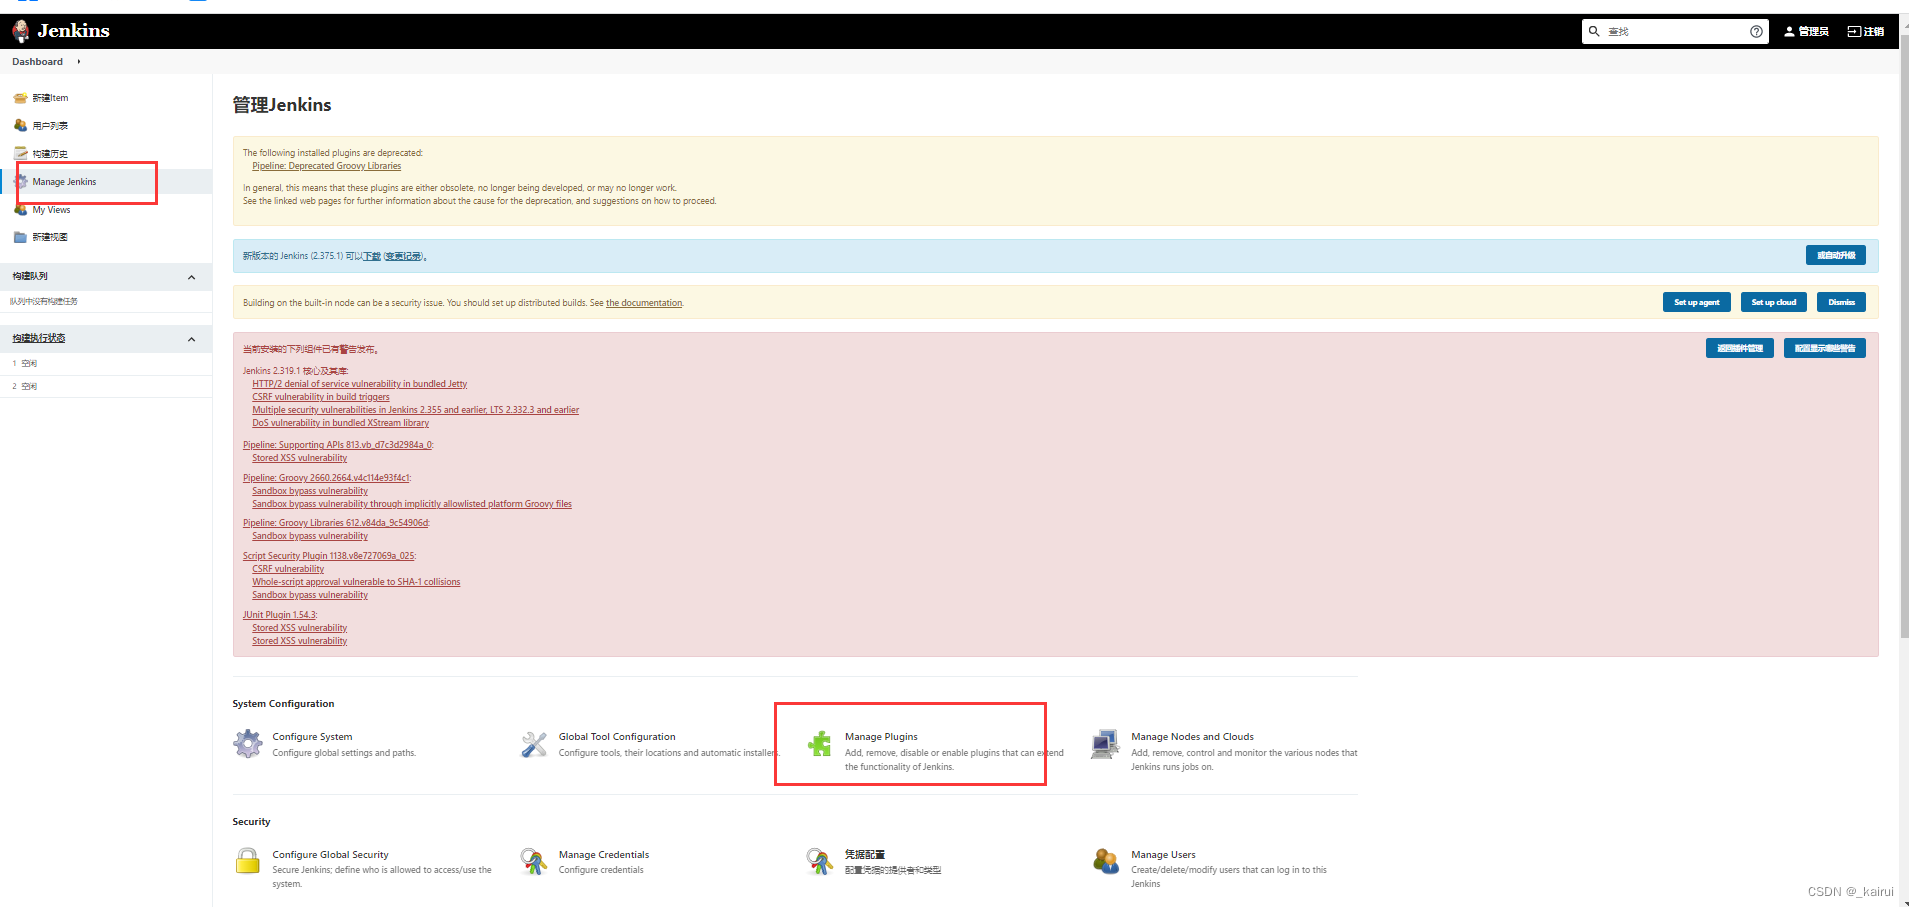
Task: Click the Manage Jenkins gear icon in sidebar
Action: [x=21, y=182]
